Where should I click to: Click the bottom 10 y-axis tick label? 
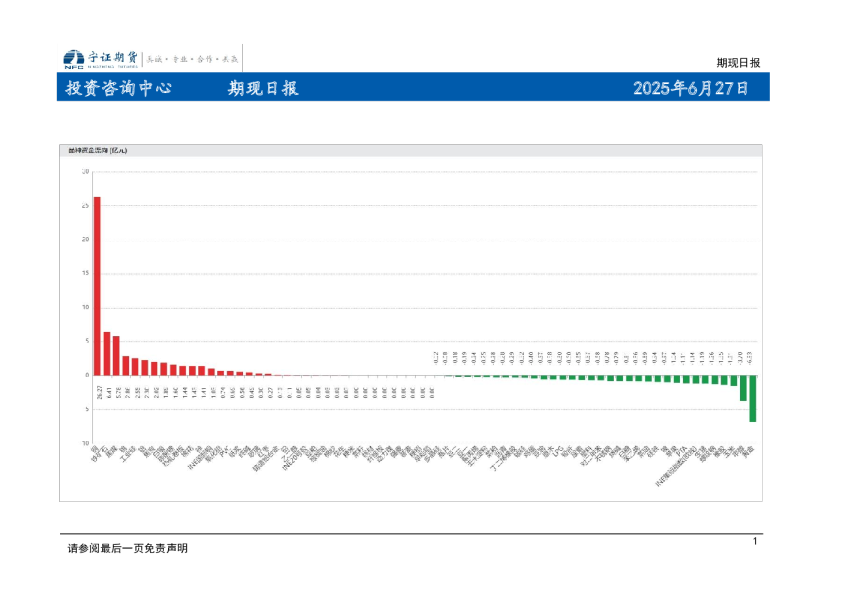pyautogui.click(x=86, y=443)
